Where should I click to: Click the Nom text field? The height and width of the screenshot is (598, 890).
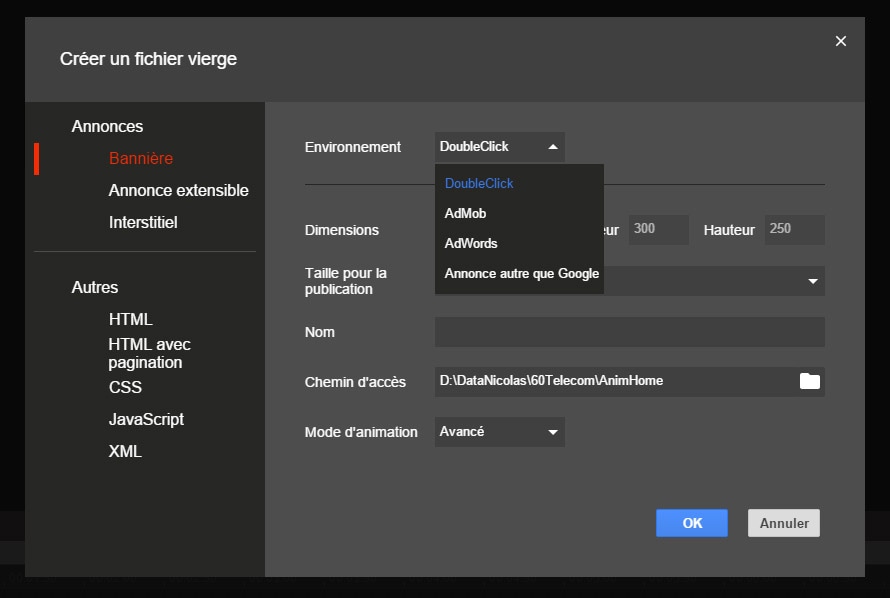629,332
